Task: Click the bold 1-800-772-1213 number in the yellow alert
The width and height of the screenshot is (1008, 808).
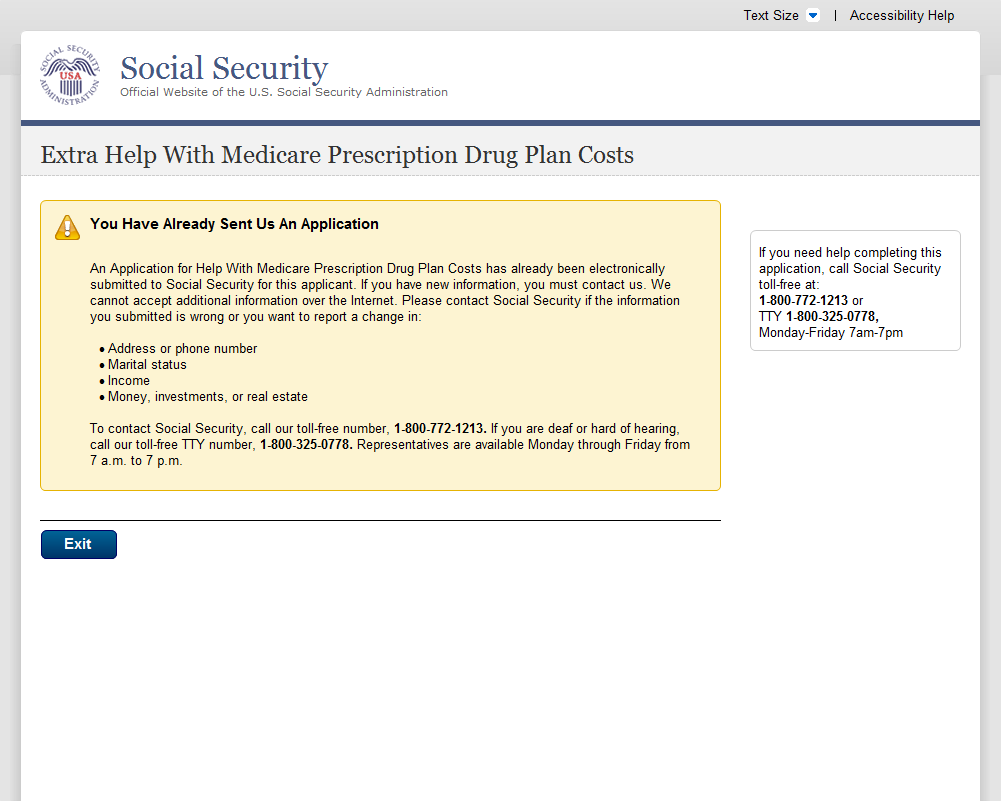Action: coord(440,429)
